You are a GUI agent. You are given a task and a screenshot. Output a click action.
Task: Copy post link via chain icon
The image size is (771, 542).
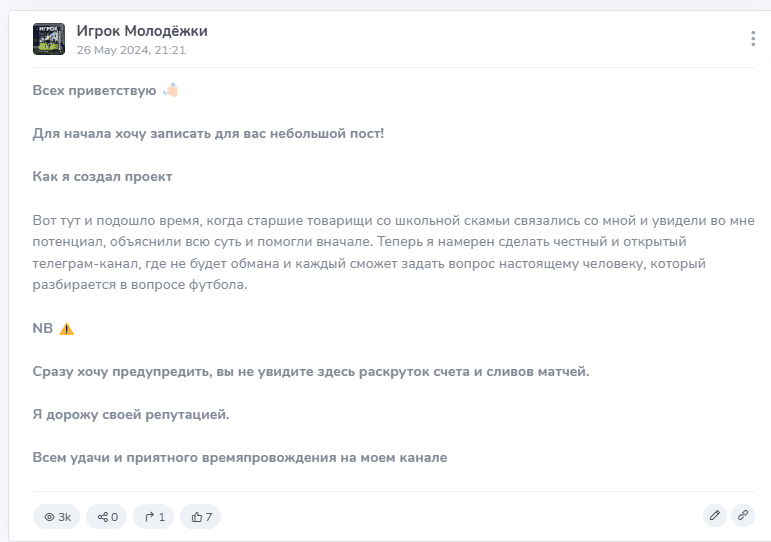point(743,515)
